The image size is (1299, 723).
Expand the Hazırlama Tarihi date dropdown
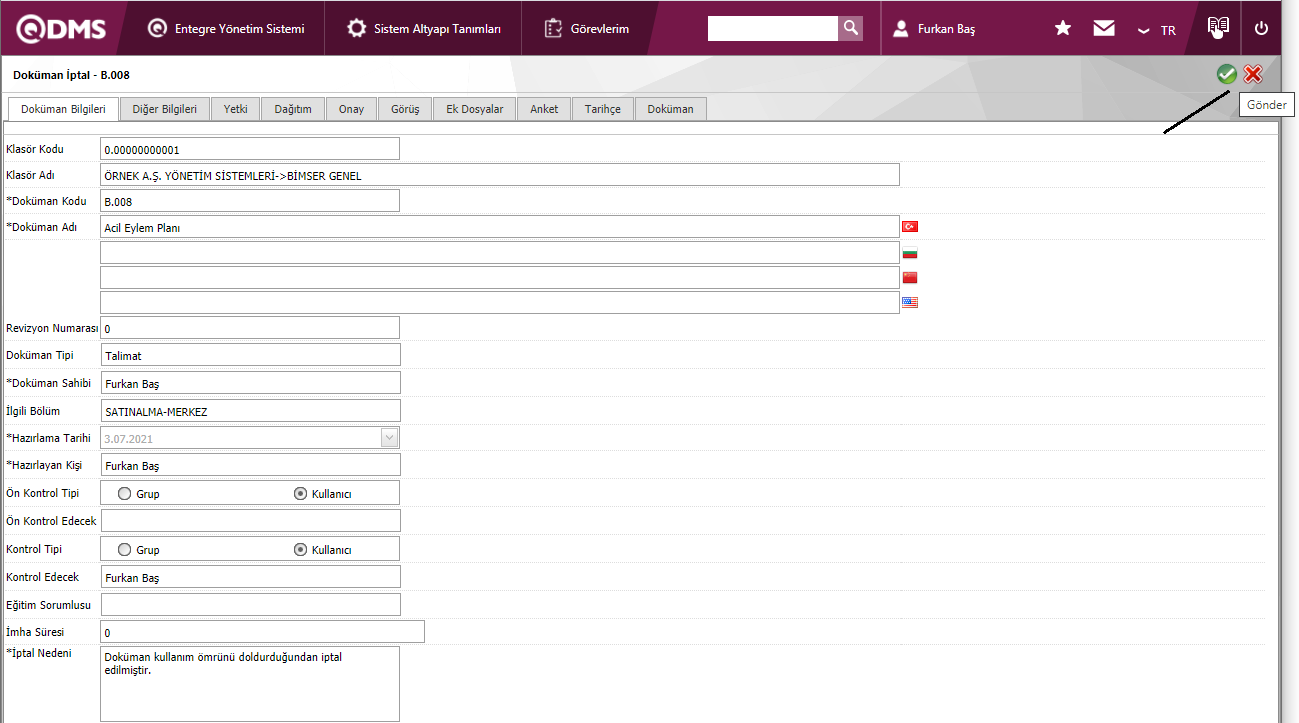click(x=389, y=437)
